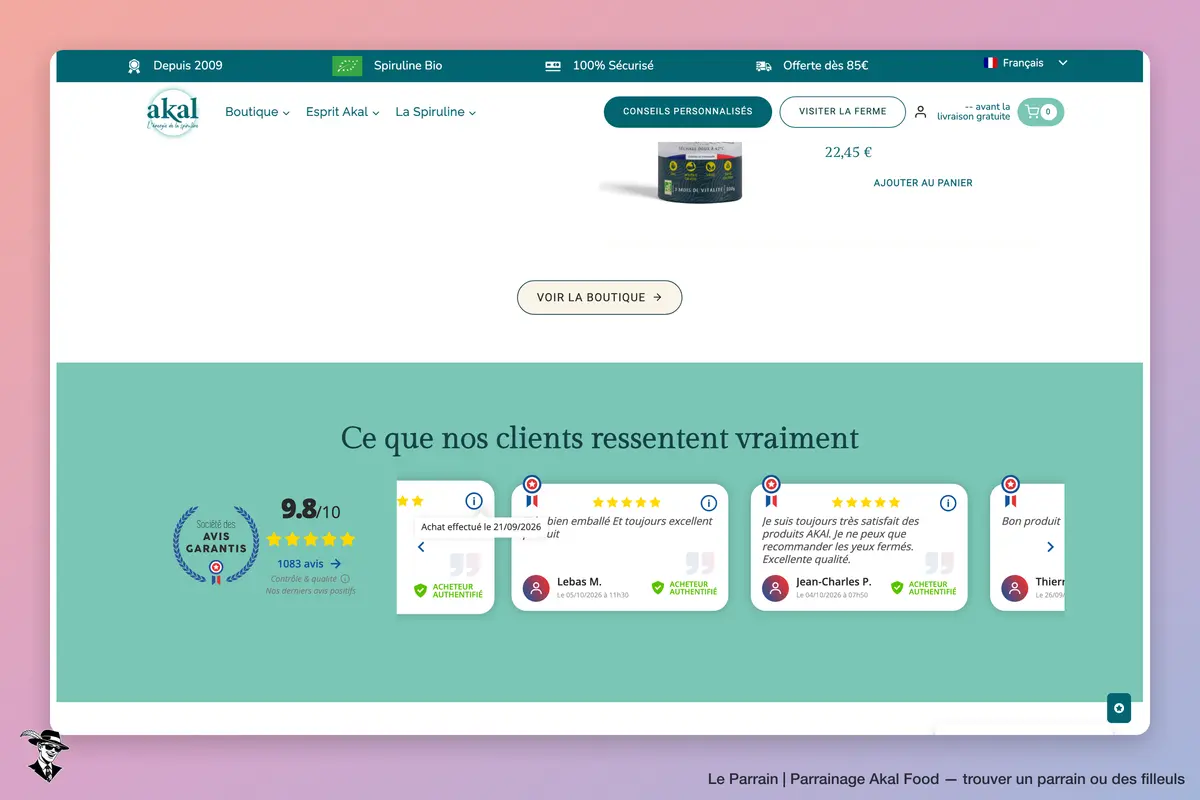Open info icon on Jean-Charles P. review
Screen dimensions: 1200x800
pyautogui.click(x=948, y=503)
